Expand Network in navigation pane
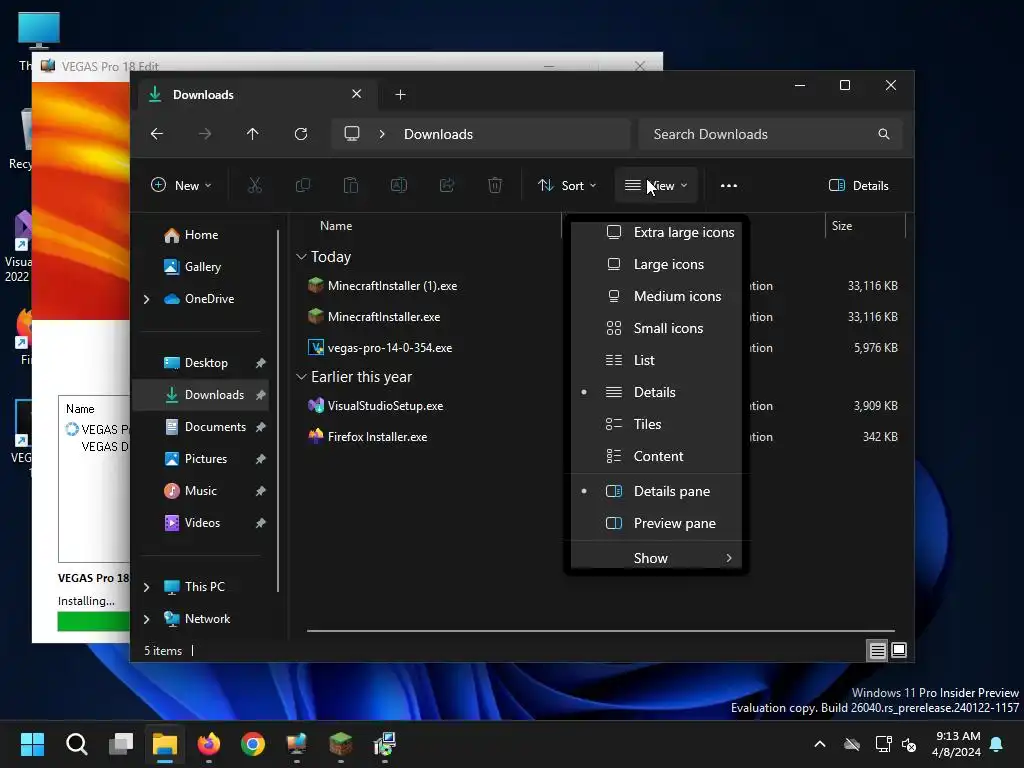Screen dimensions: 1024x768 click(146, 619)
